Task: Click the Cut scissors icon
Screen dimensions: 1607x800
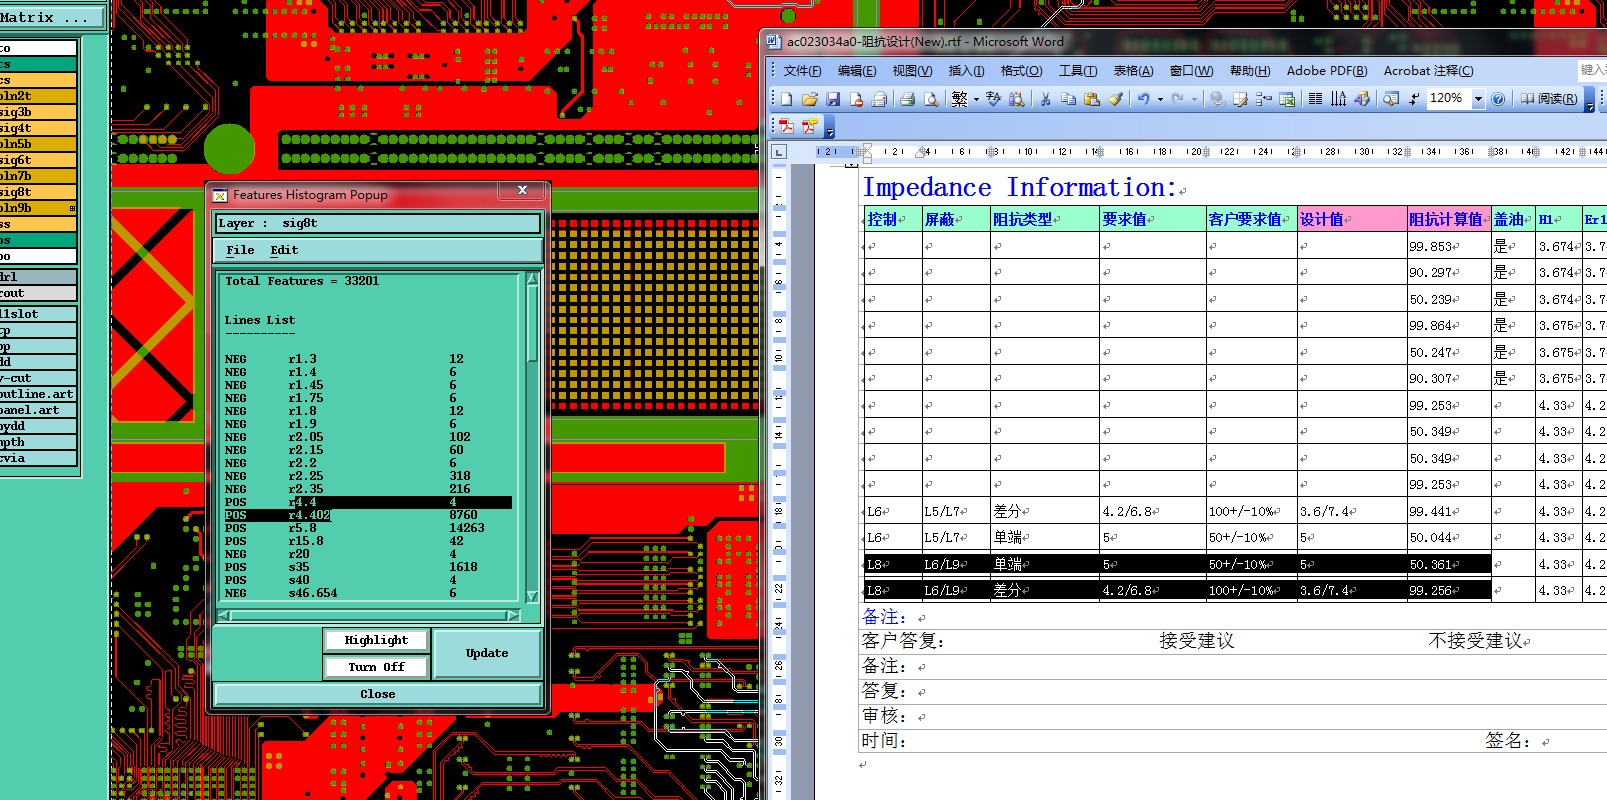Action: point(1045,99)
